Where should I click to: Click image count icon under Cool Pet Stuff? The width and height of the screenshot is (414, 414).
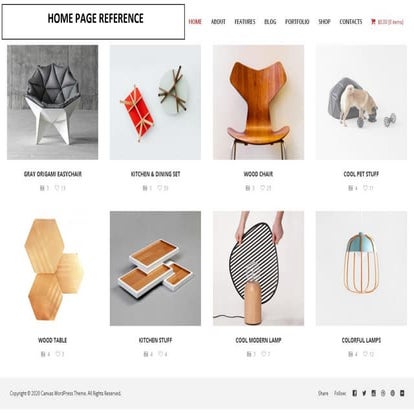351,188
